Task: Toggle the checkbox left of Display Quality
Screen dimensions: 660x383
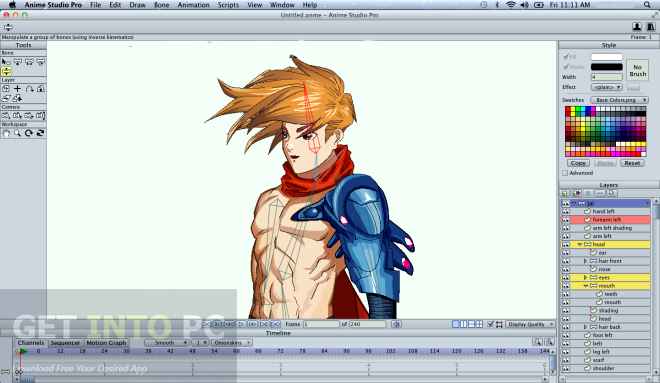Action: pyautogui.click(x=490, y=324)
